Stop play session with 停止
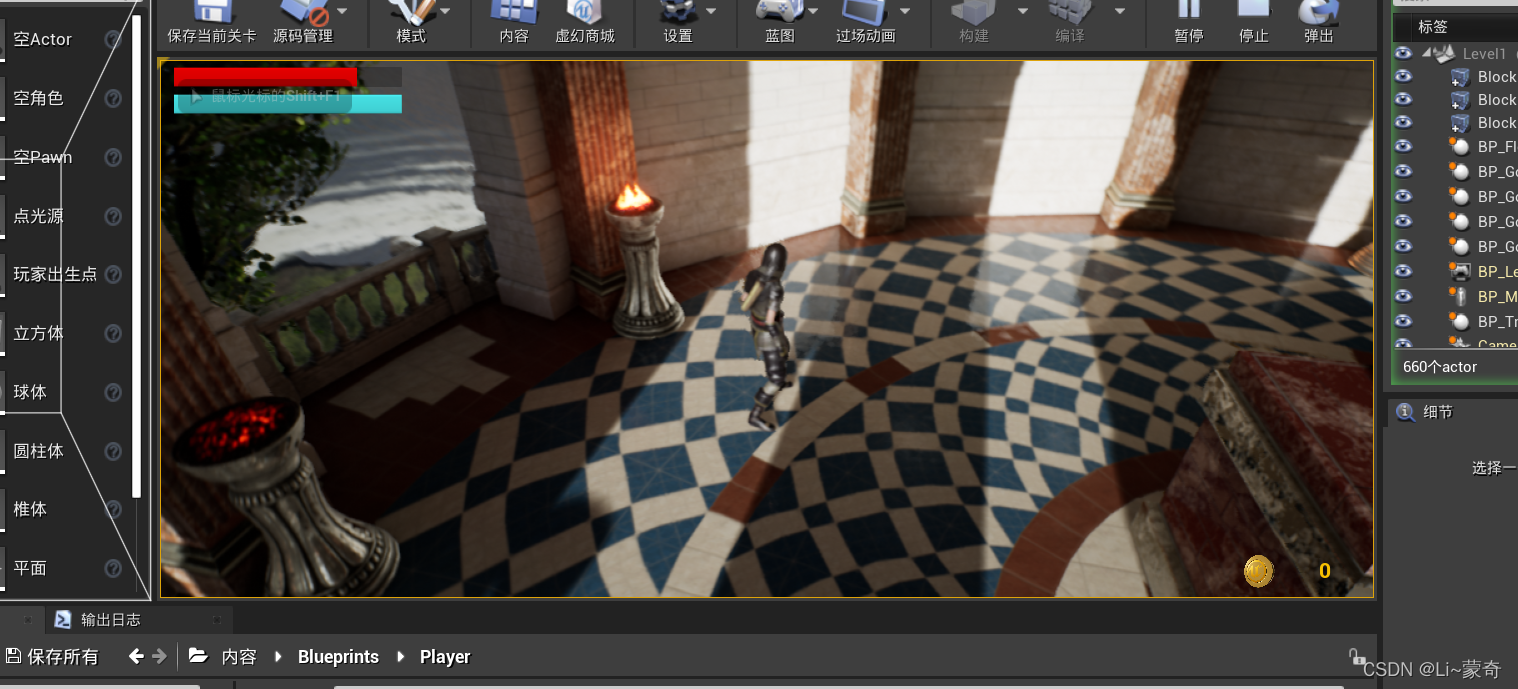1518x689 pixels. pyautogui.click(x=1253, y=10)
